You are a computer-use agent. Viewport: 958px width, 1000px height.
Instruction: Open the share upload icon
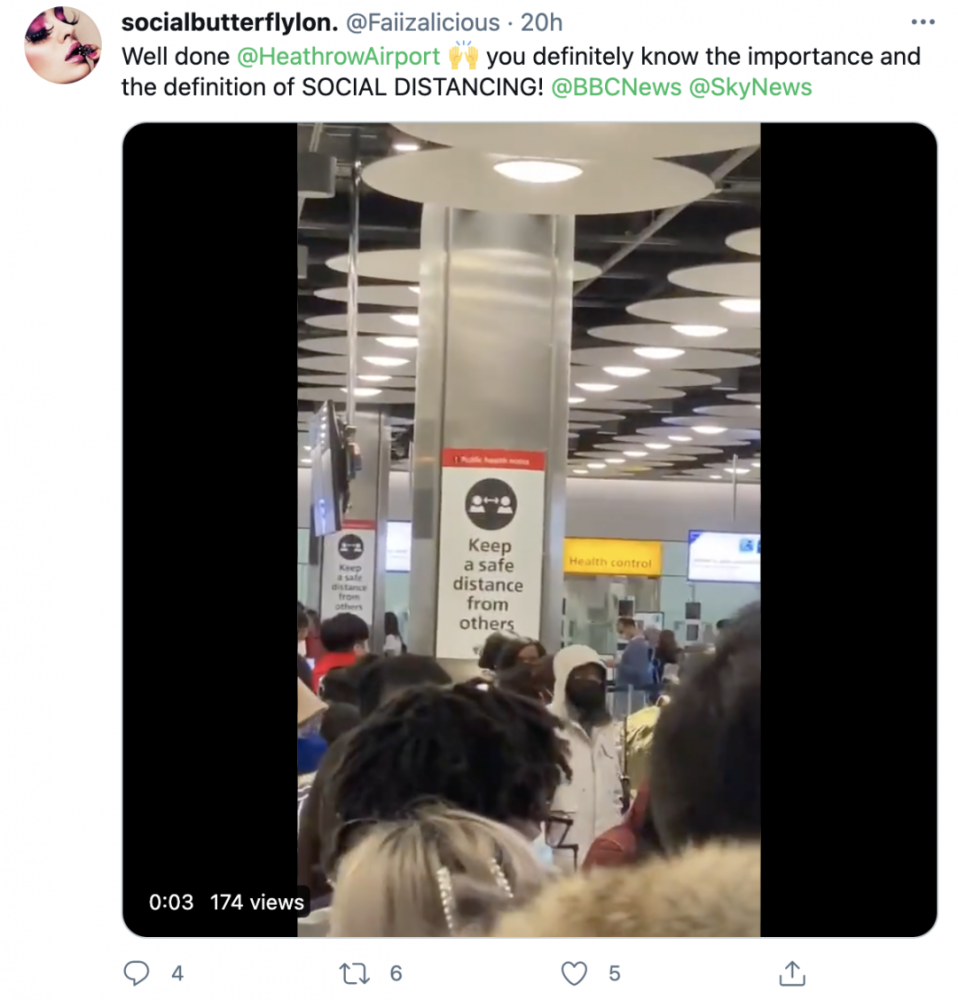(x=792, y=973)
